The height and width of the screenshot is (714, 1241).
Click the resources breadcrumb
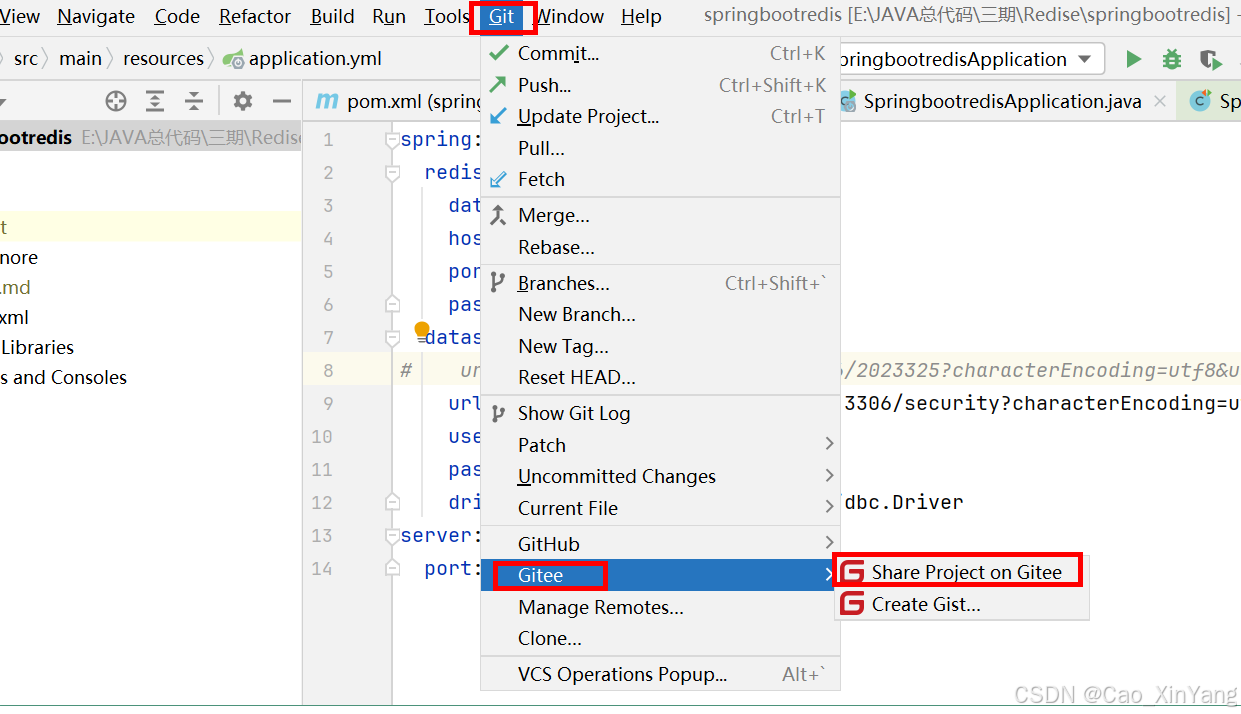[163, 59]
